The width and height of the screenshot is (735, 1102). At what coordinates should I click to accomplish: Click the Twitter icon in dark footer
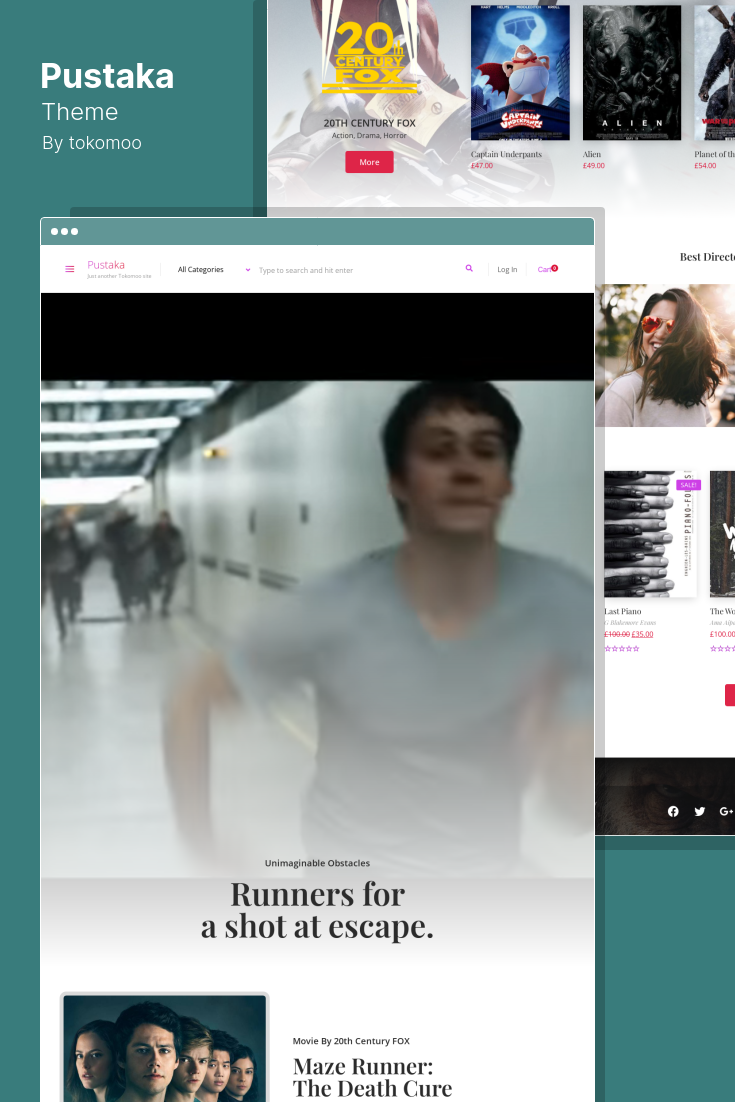pyautogui.click(x=700, y=811)
